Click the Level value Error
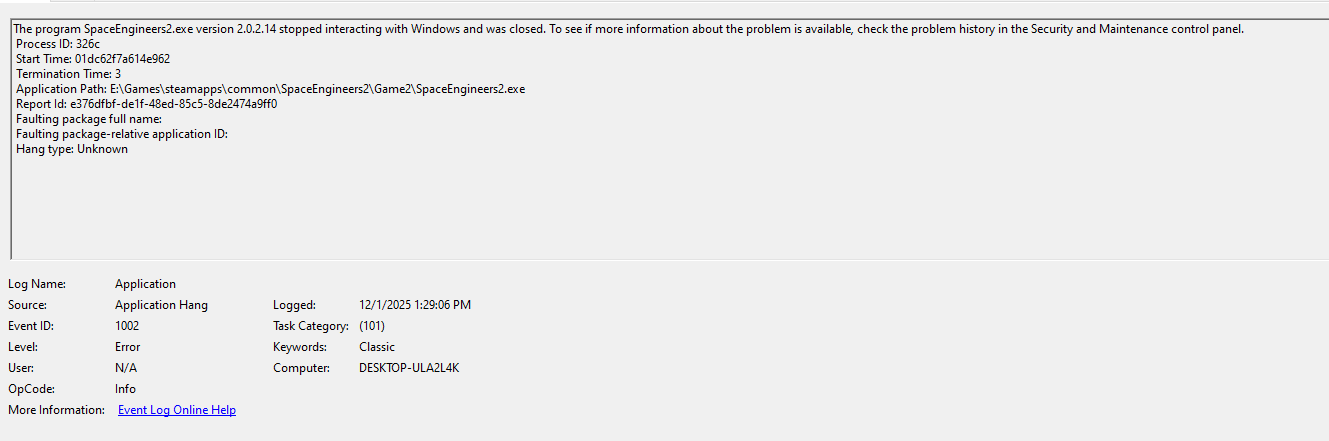Screen dimensions: 1329x441 click(127, 347)
